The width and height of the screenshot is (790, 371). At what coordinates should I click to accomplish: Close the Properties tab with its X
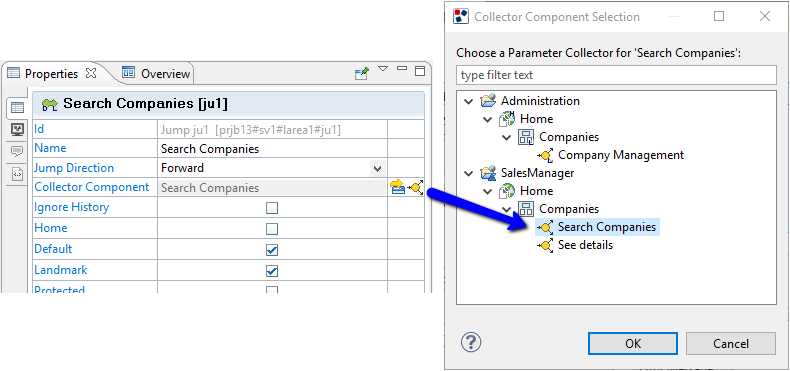click(91, 73)
